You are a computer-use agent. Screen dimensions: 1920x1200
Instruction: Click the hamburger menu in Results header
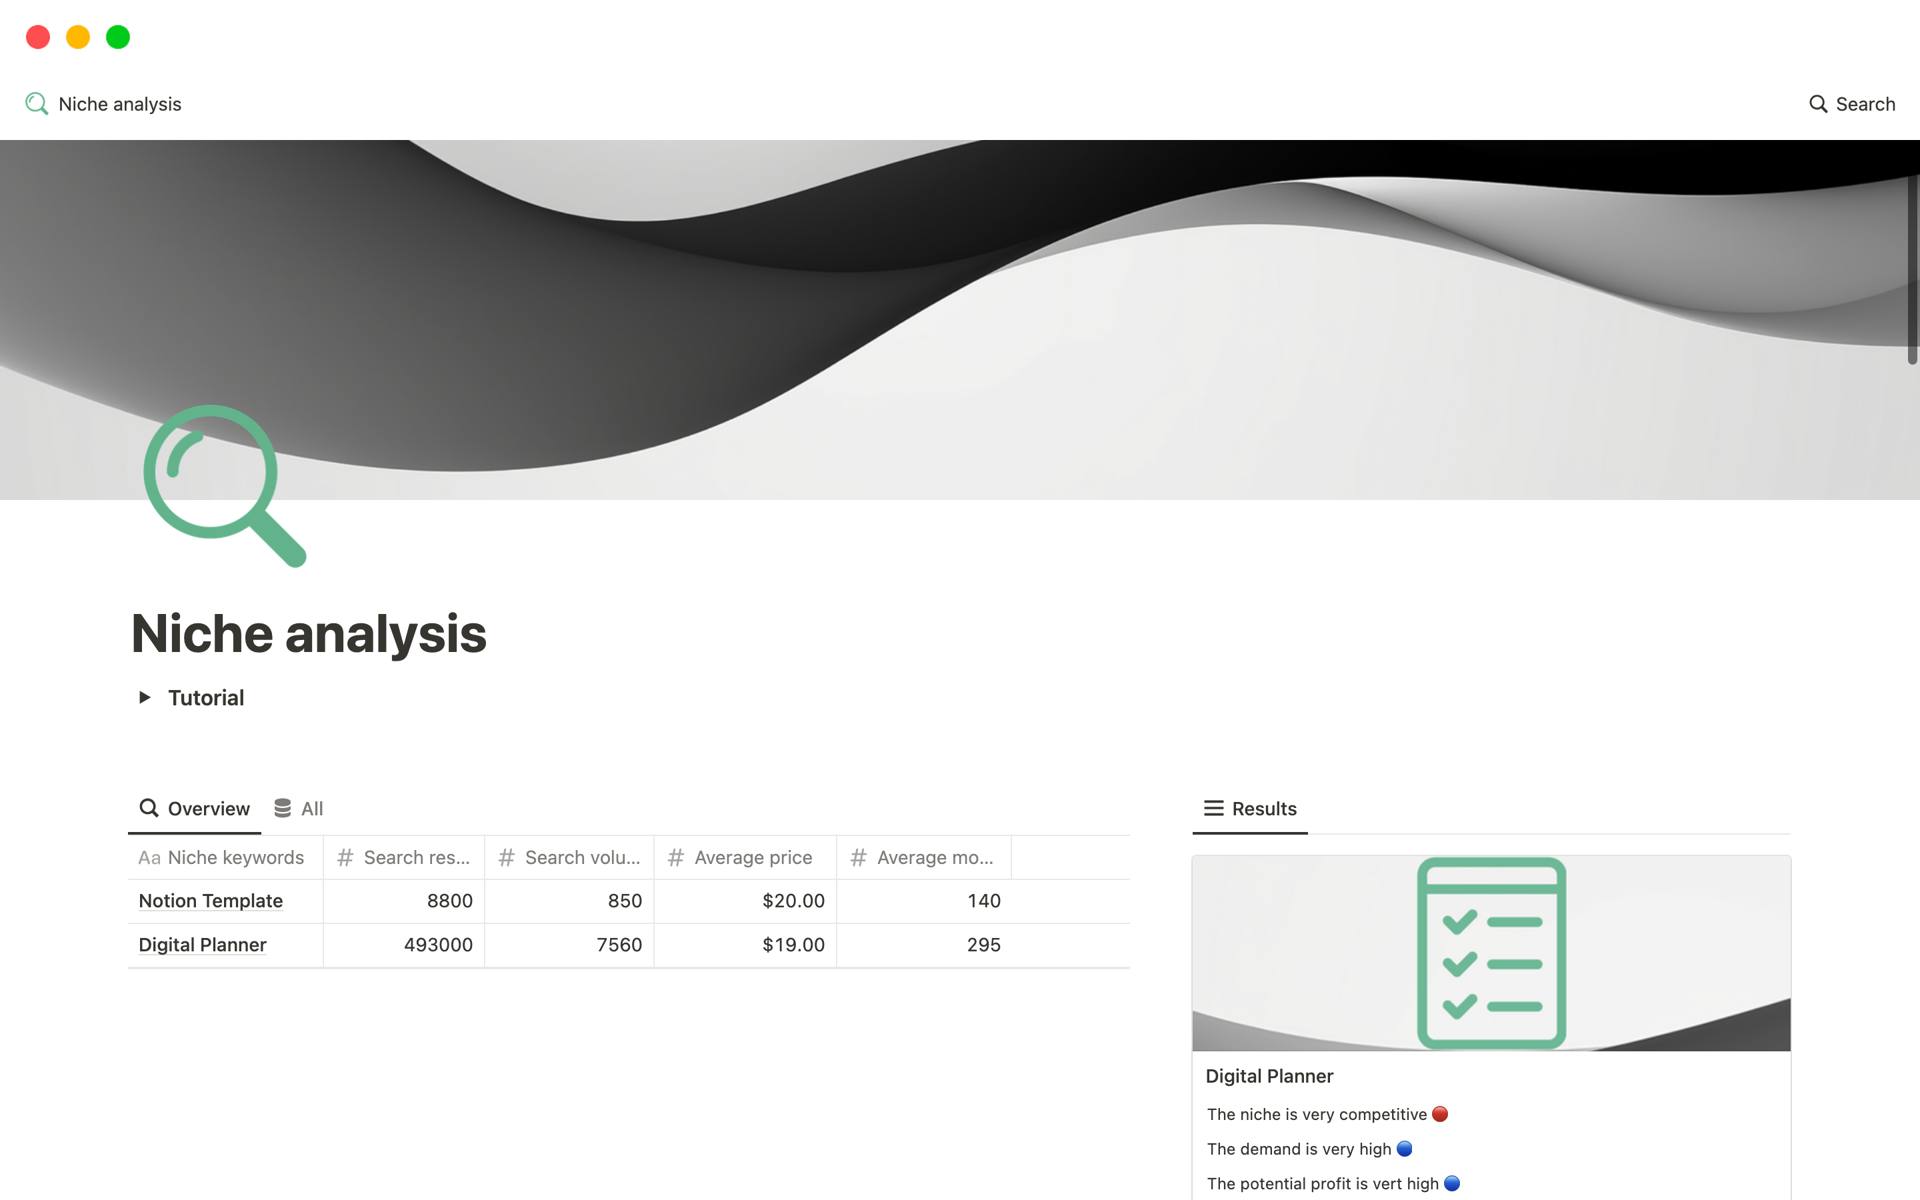pos(1214,807)
